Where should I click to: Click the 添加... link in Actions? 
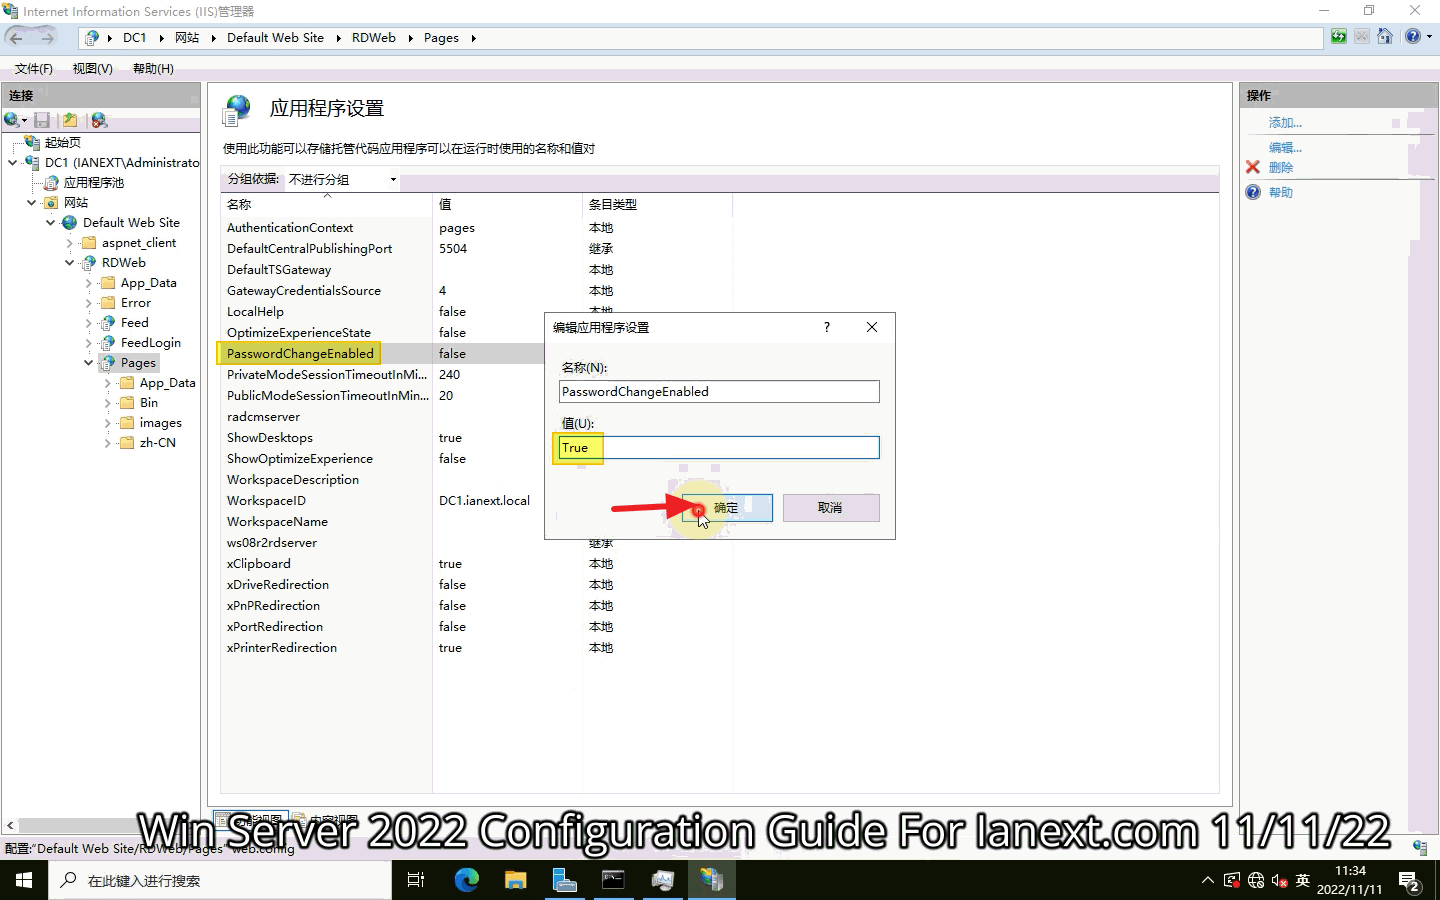point(1285,122)
